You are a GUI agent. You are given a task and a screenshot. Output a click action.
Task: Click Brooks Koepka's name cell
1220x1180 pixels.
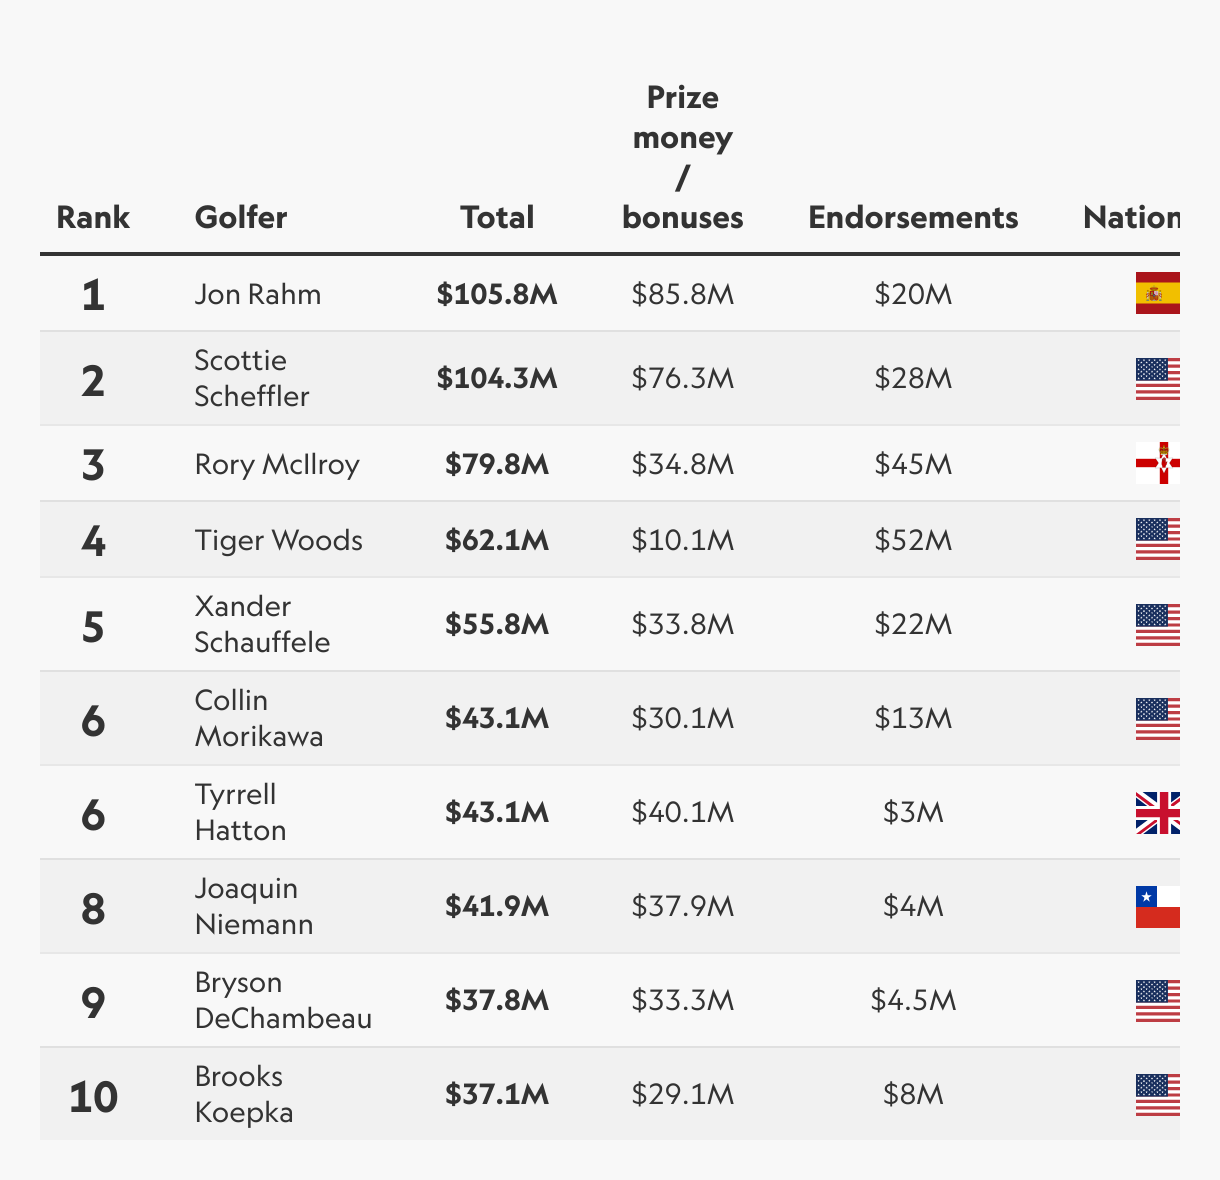pos(244,1094)
